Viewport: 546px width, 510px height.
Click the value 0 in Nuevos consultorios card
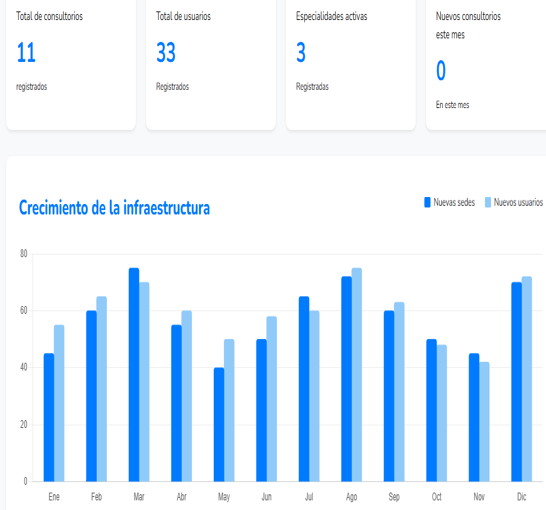click(x=441, y=70)
